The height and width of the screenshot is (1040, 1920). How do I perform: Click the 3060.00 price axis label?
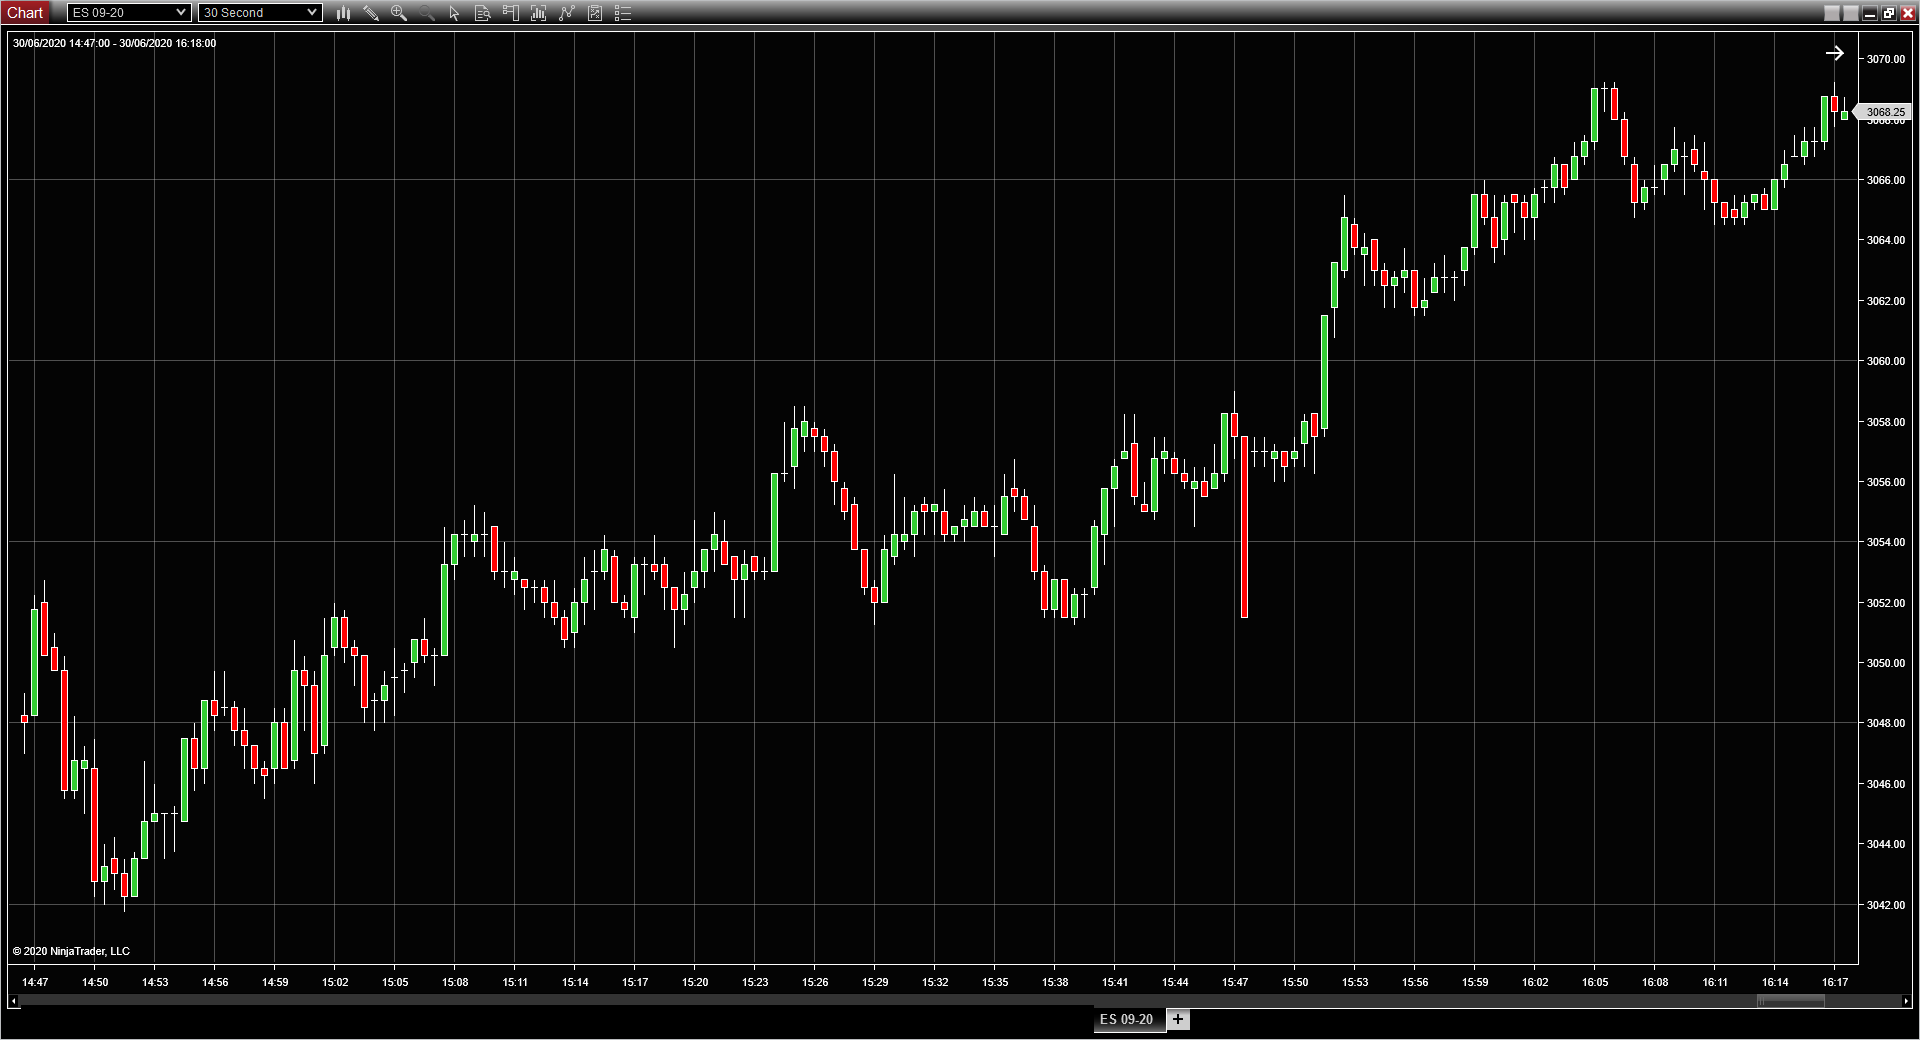[x=1886, y=361]
